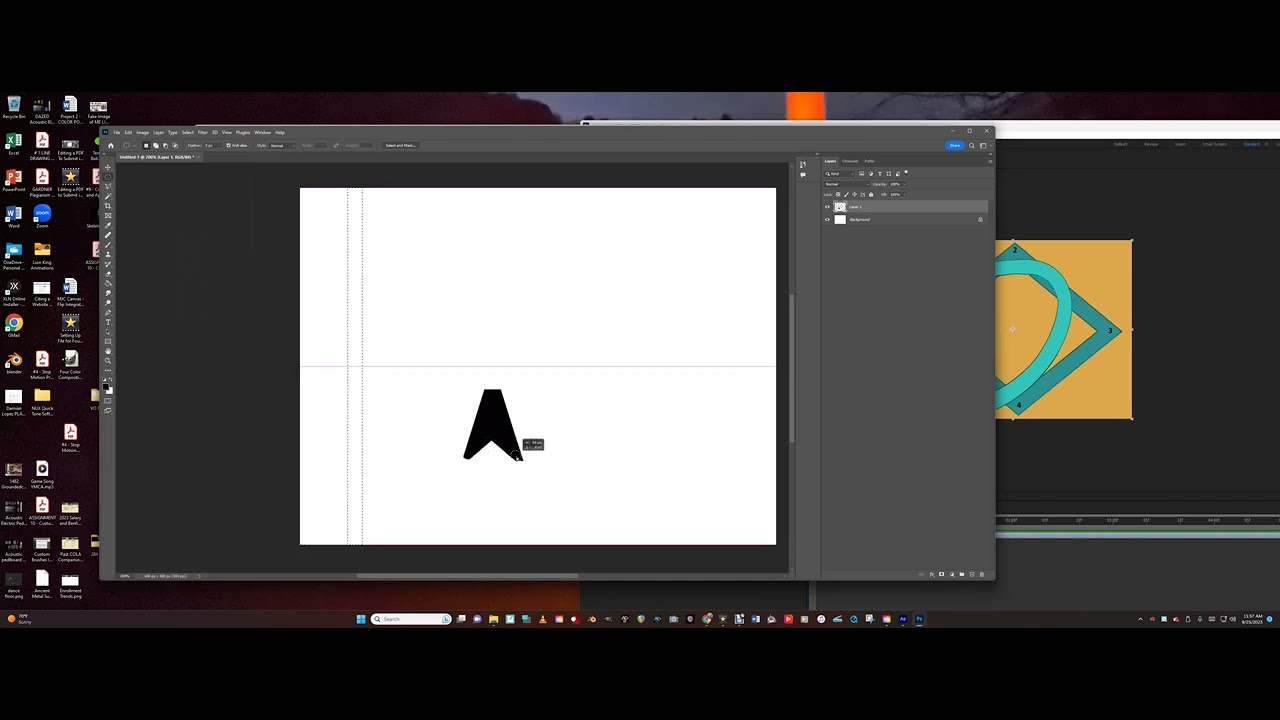Open the Layers panel options menu icon

pyautogui.click(x=990, y=161)
